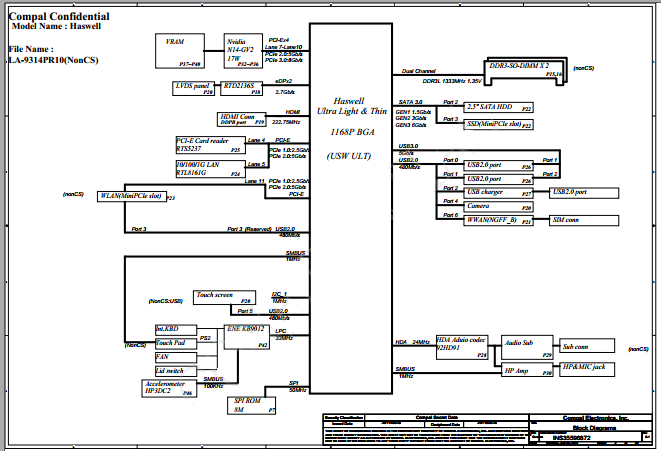Click the FAN block
661x451 pixels.
(x=176, y=357)
